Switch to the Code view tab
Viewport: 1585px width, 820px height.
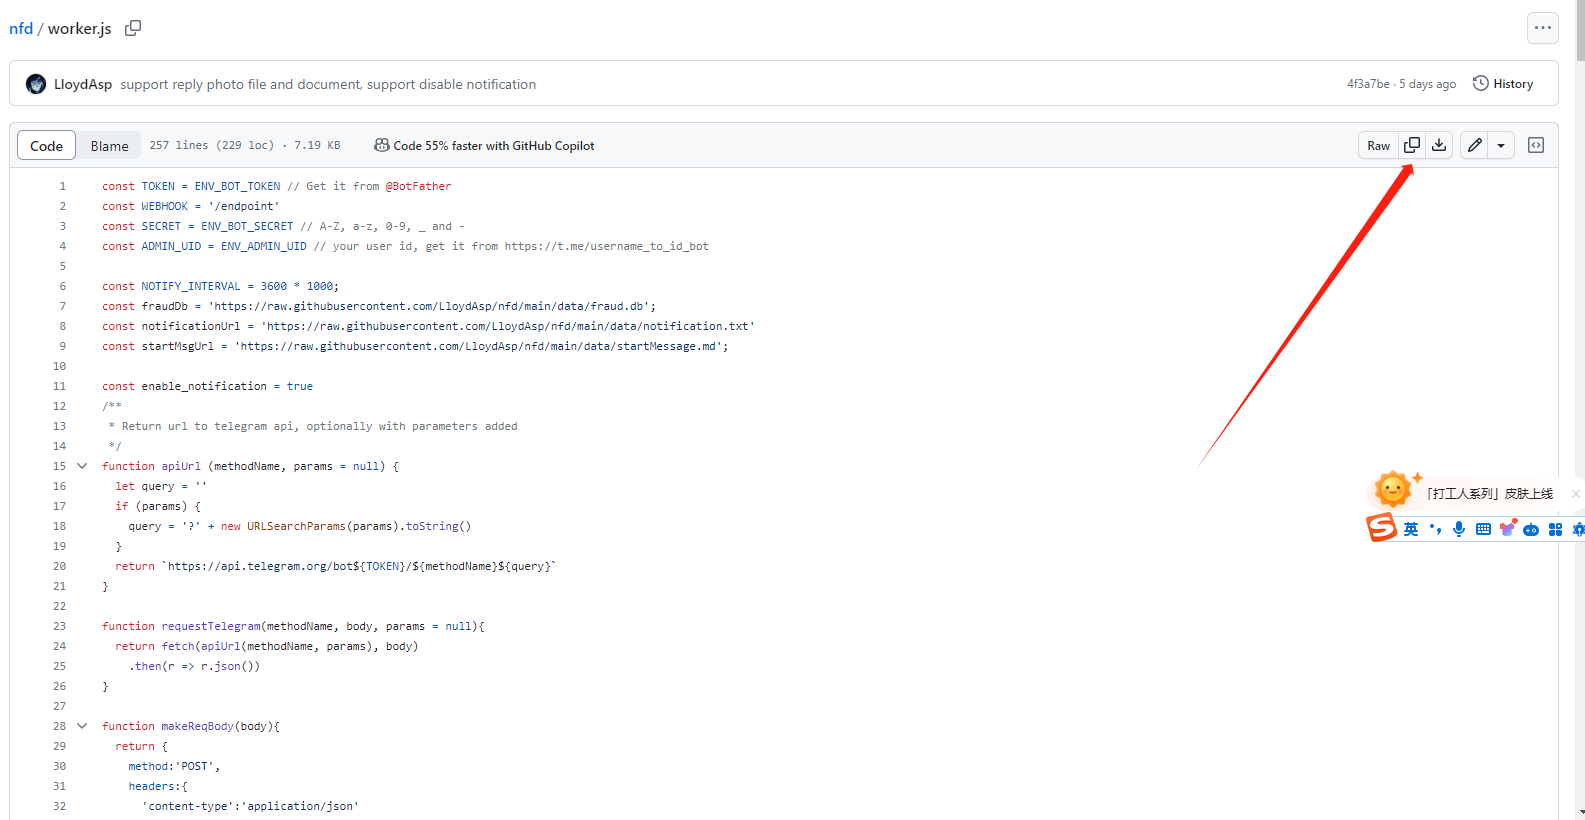46,145
